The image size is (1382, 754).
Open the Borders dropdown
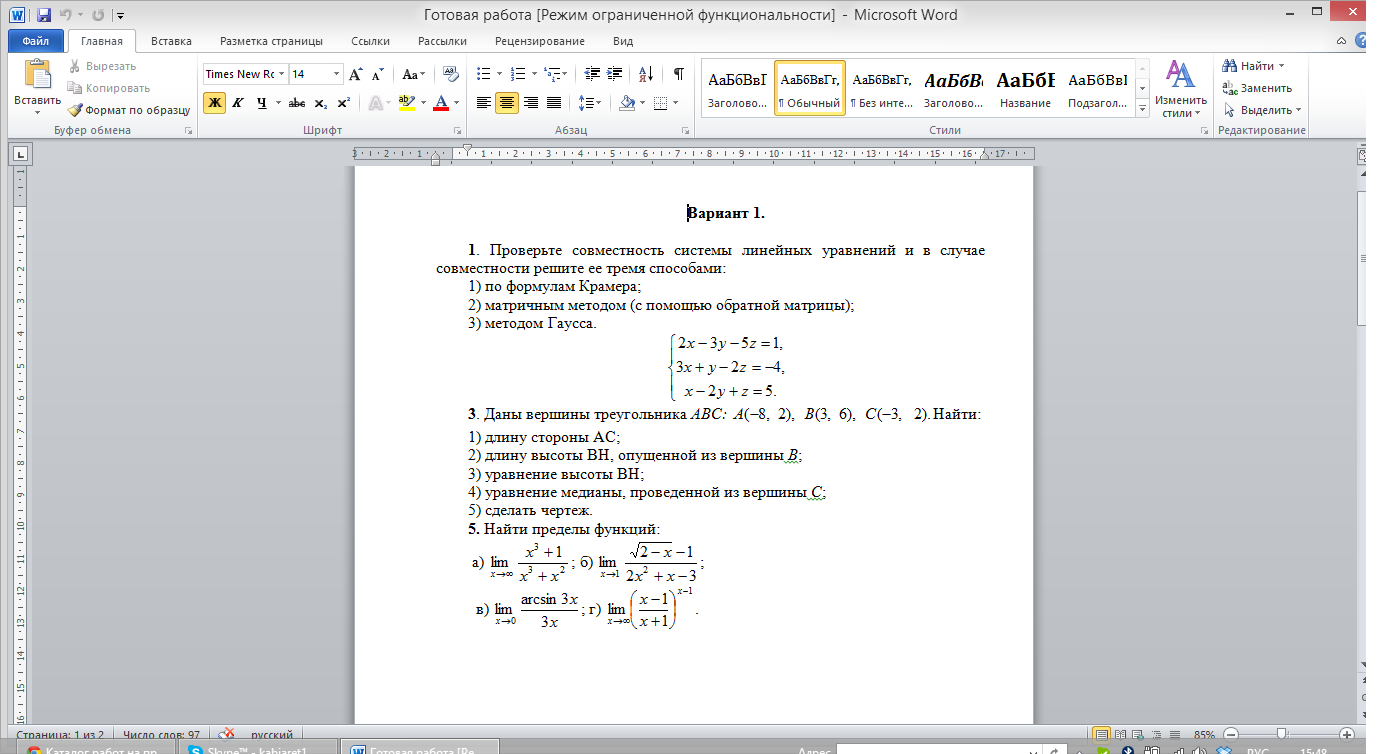[x=676, y=102]
